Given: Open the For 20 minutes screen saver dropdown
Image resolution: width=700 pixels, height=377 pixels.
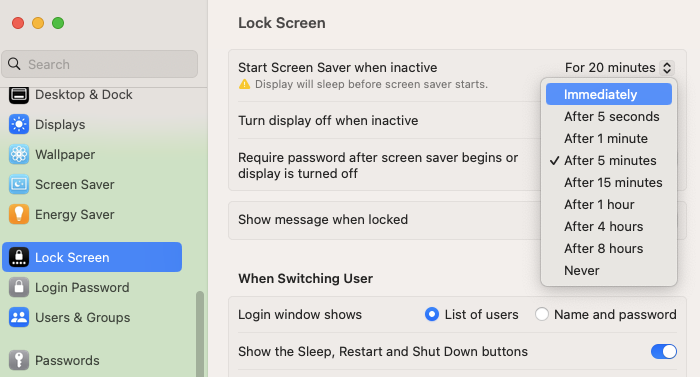Looking at the screenshot, I should pos(620,67).
